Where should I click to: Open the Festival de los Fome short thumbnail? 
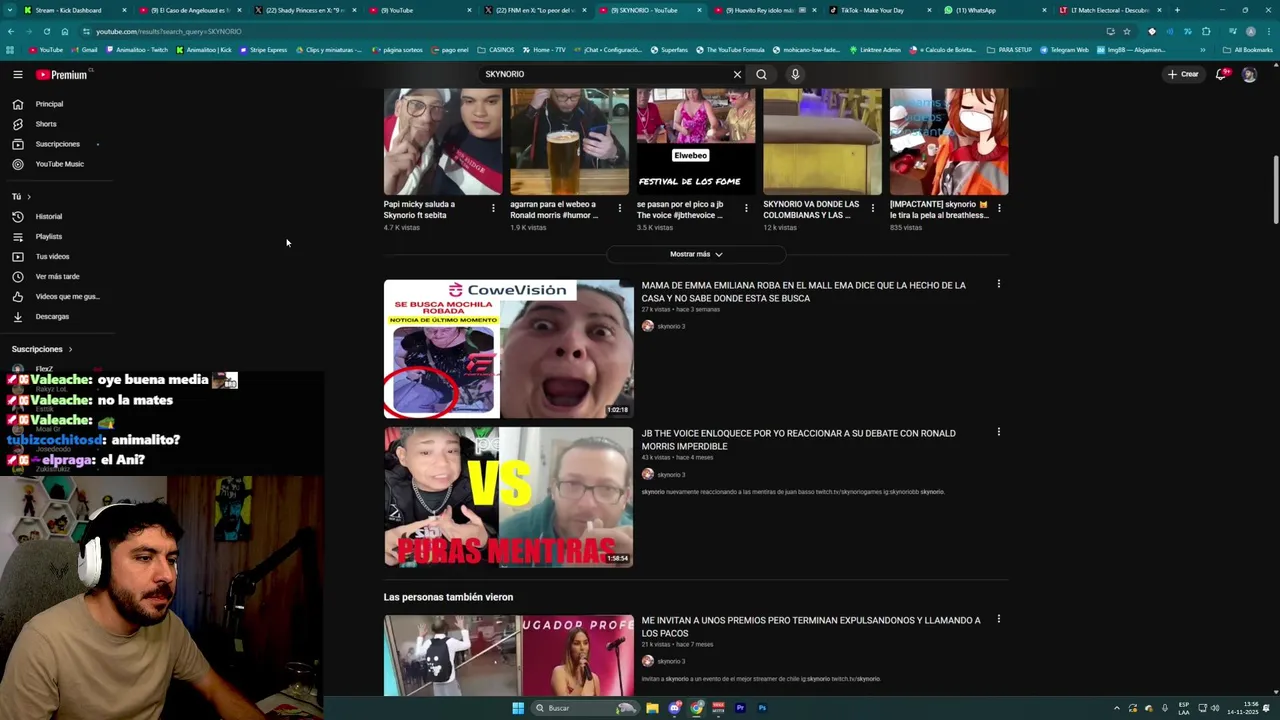click(x=696, y=141)
